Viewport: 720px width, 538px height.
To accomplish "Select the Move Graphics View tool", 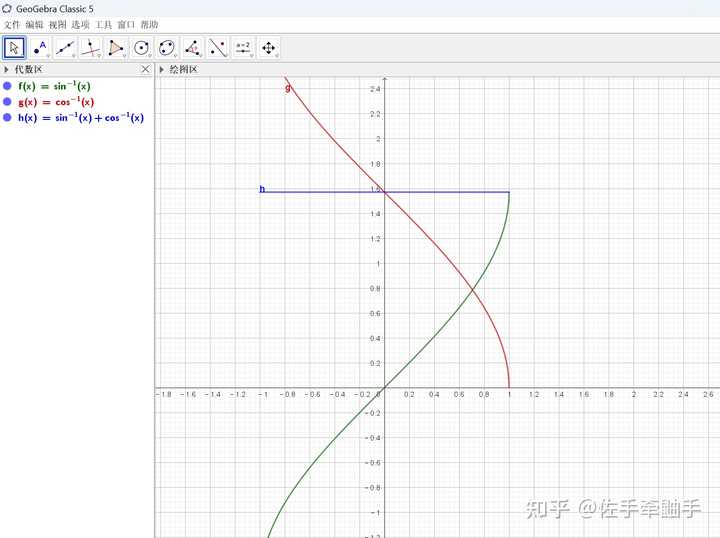I will [x=269, y=48].
